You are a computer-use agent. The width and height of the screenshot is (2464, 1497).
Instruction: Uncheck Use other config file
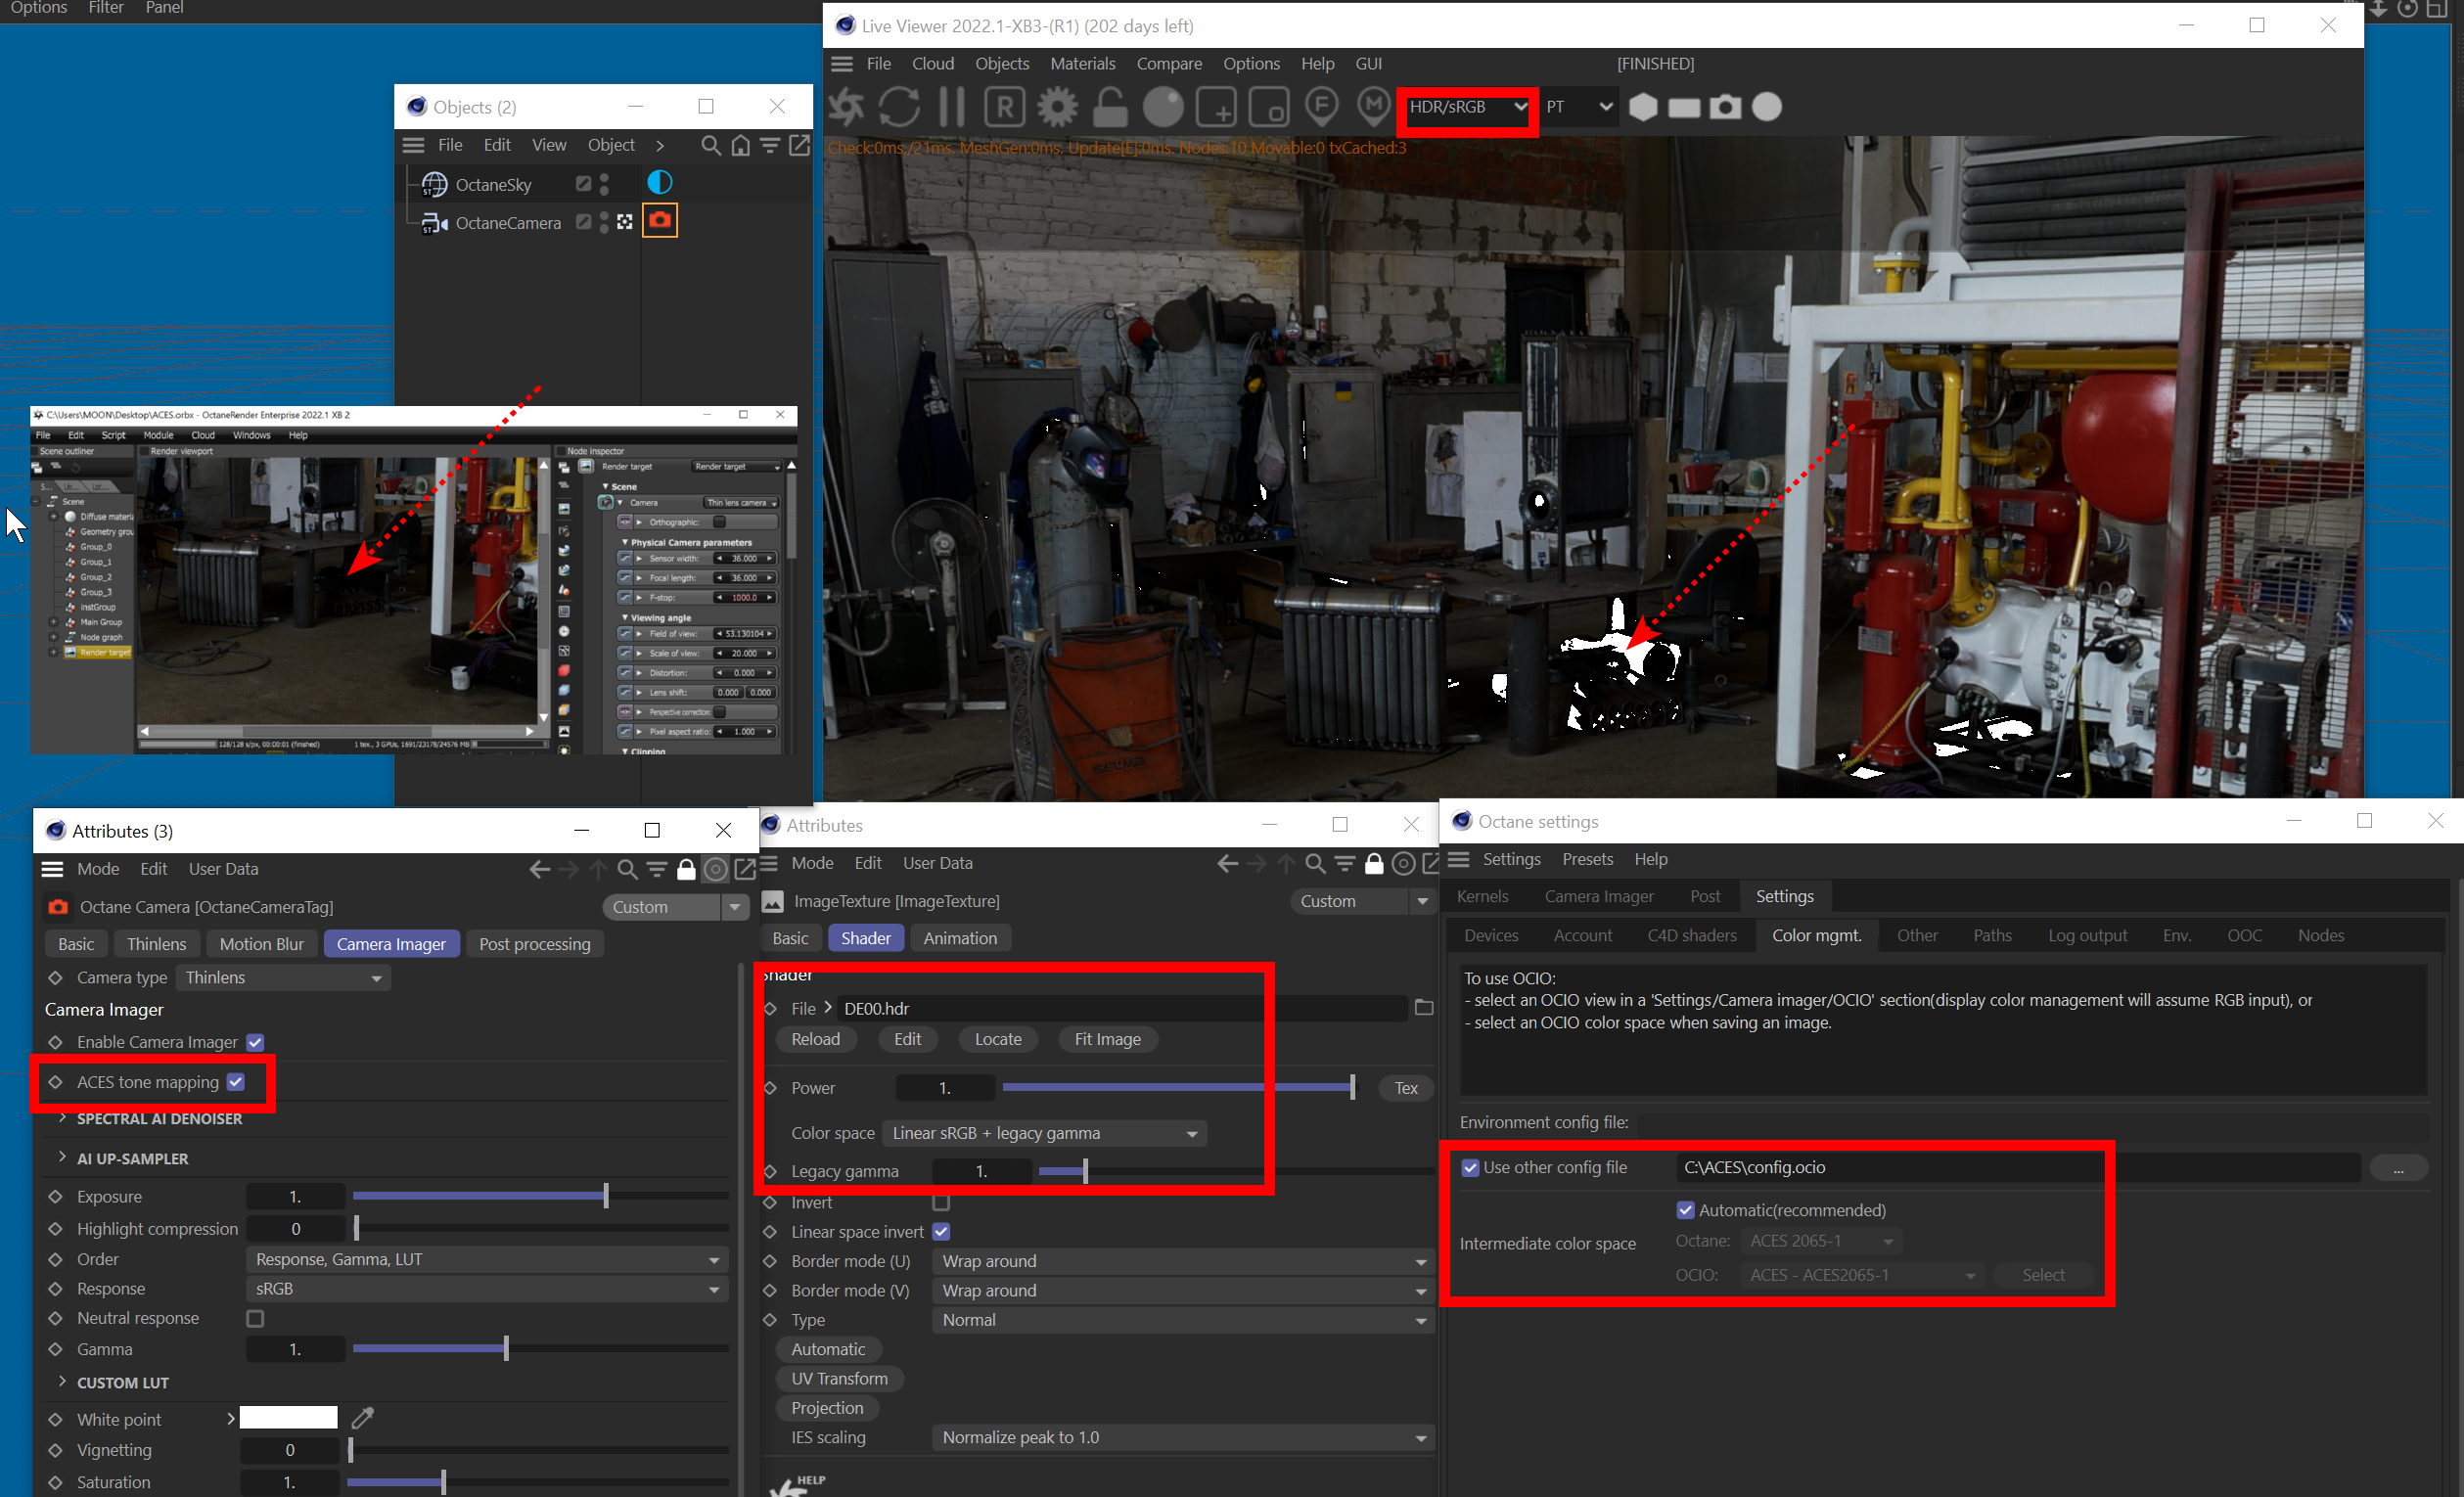pos(1470,1167)
